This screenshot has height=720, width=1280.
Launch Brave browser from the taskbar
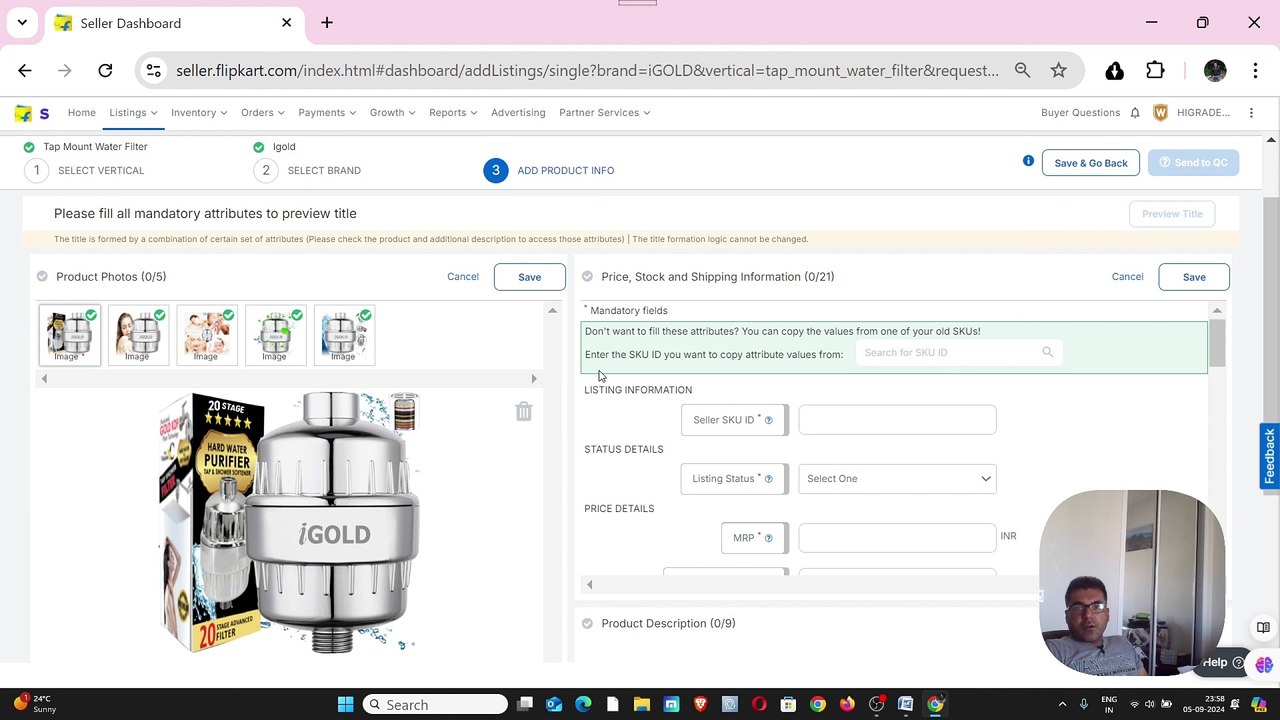[700, 704]
